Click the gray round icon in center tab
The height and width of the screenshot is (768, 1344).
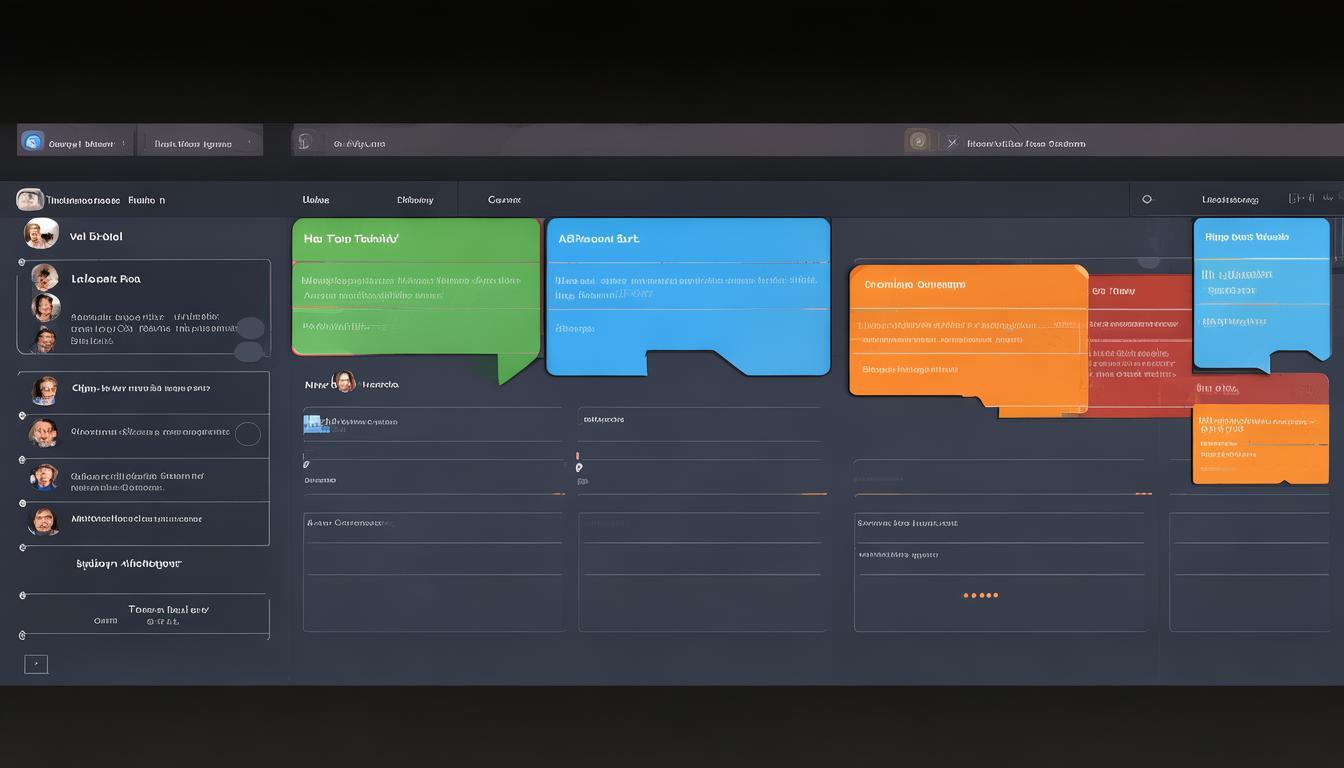point(306,142)
